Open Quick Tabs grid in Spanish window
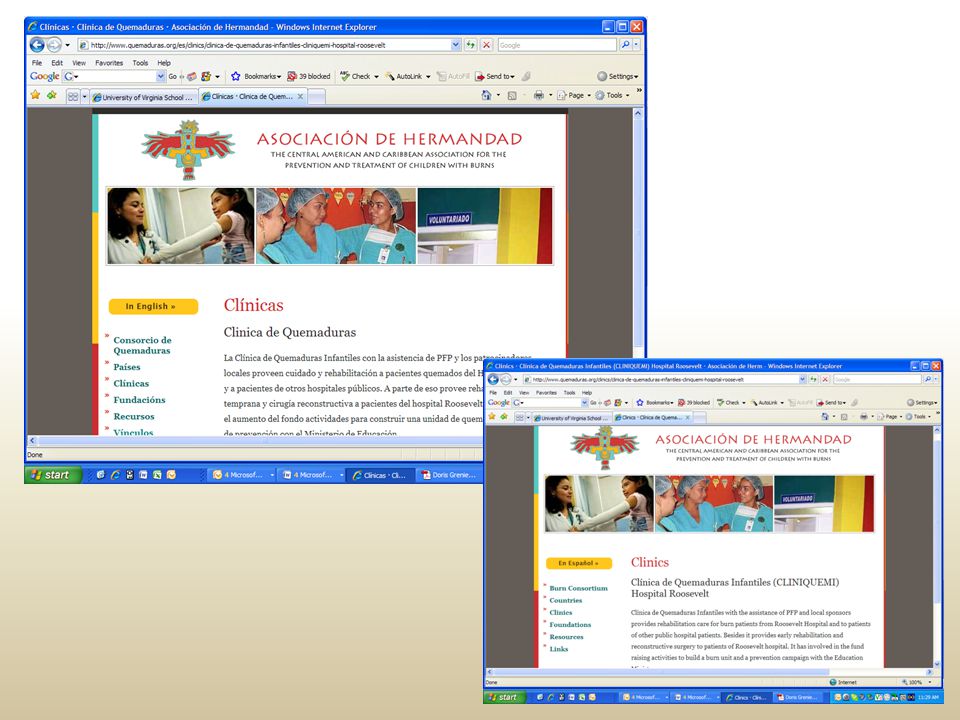Image resolution: width=960 pixels, height=720 pixels. coord(73,96)
